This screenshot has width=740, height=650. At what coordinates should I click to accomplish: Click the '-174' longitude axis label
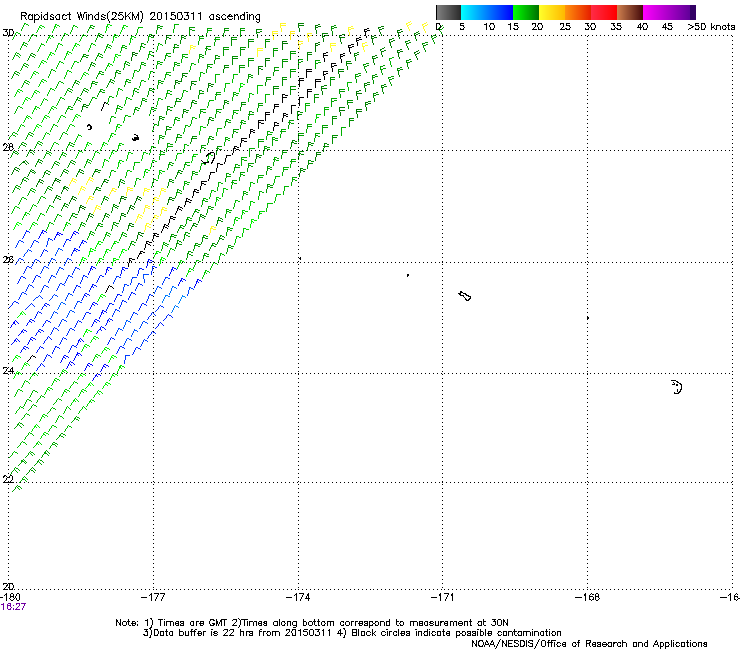[298, 597]
